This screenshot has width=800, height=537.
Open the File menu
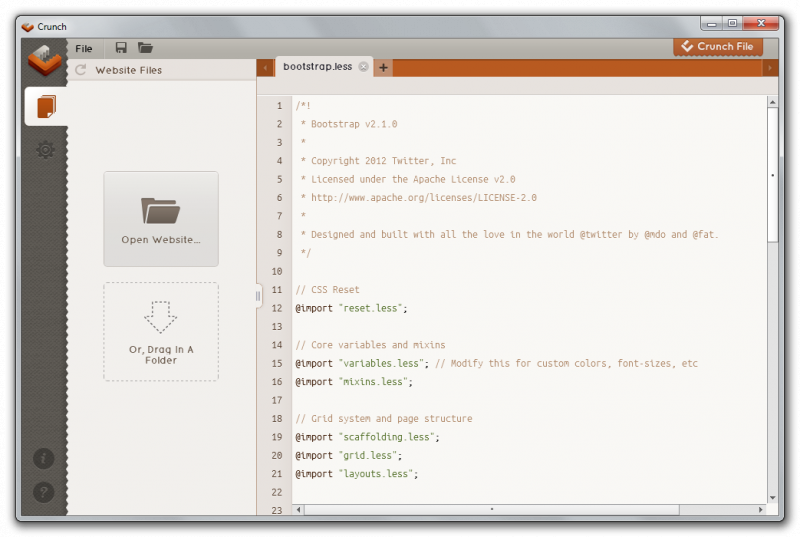(84, 48)
